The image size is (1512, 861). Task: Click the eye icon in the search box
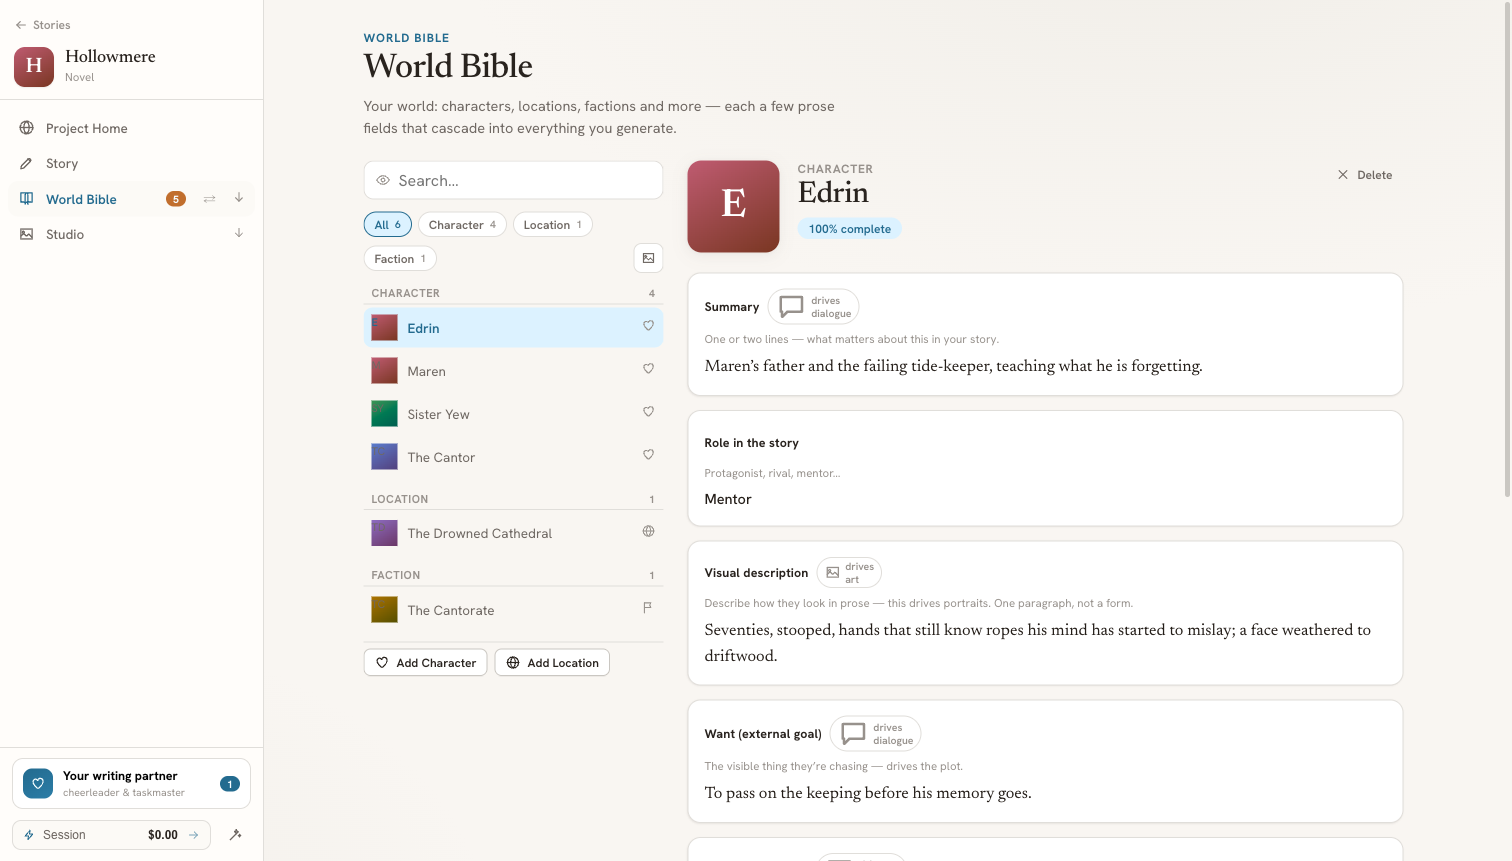383,180
